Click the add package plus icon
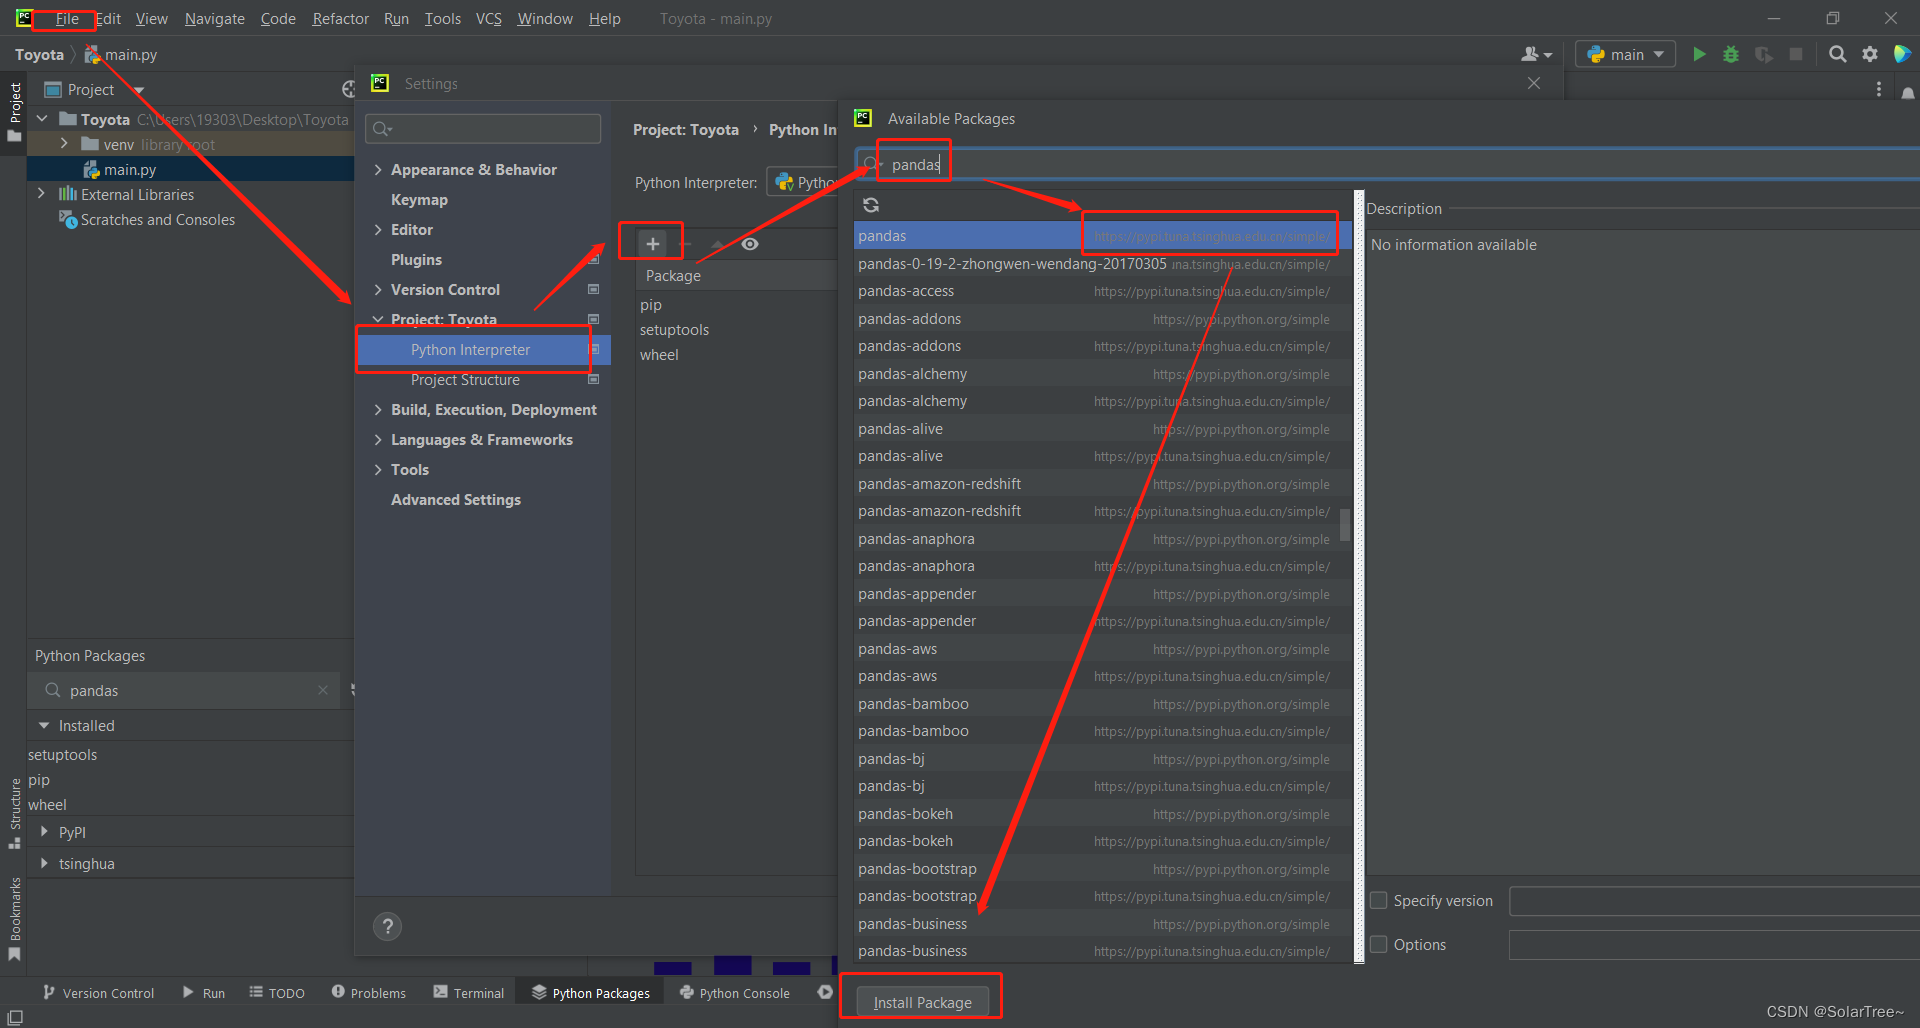The height and width of the screenshot is (1028, 1920). [653, 244]
